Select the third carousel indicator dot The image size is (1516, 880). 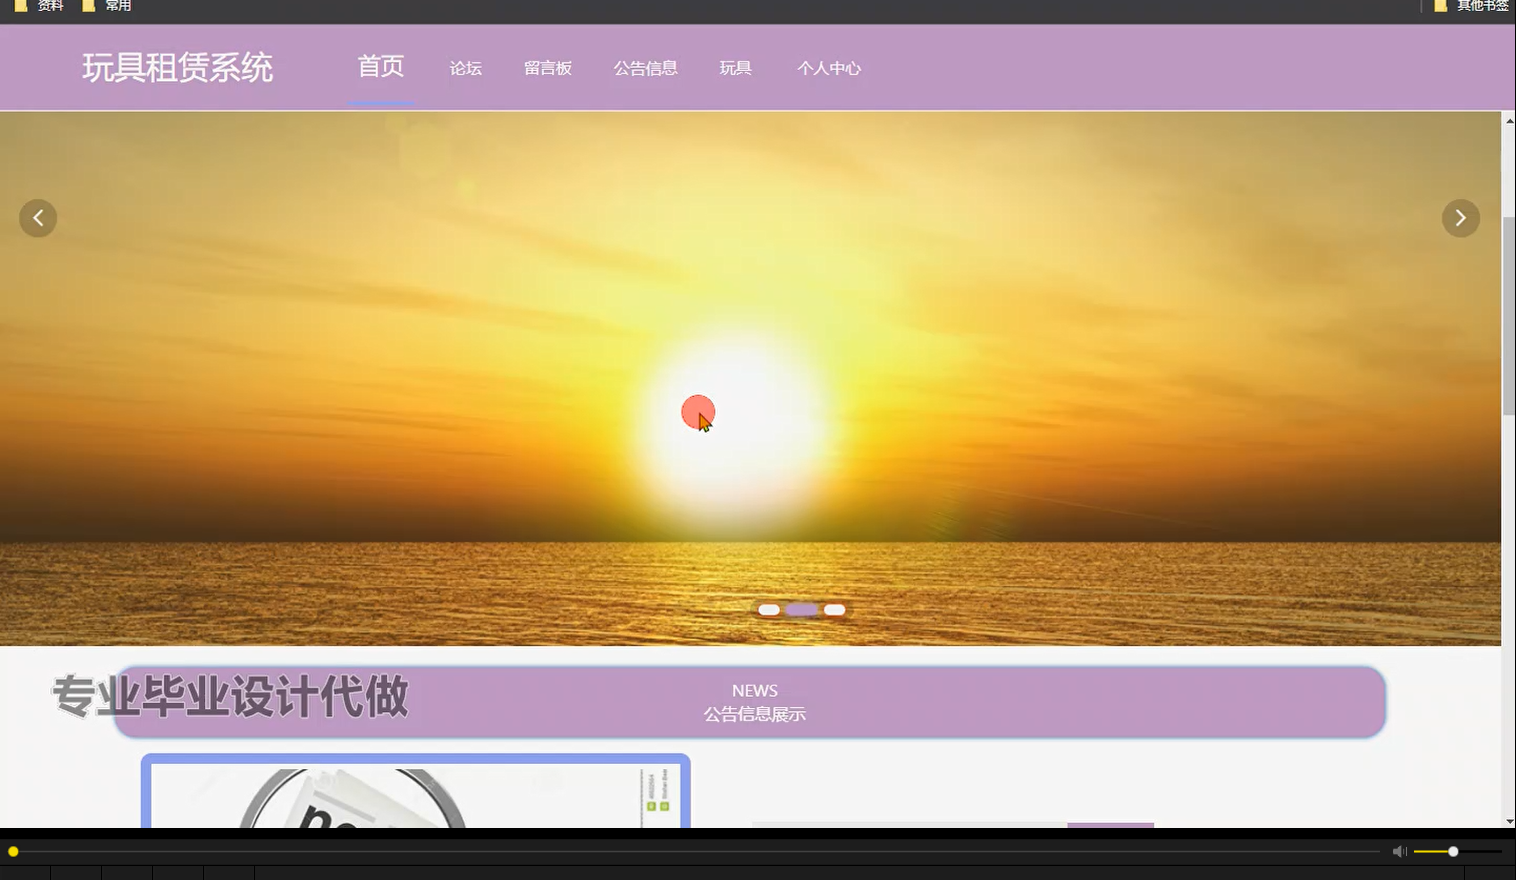click(833, 609)
